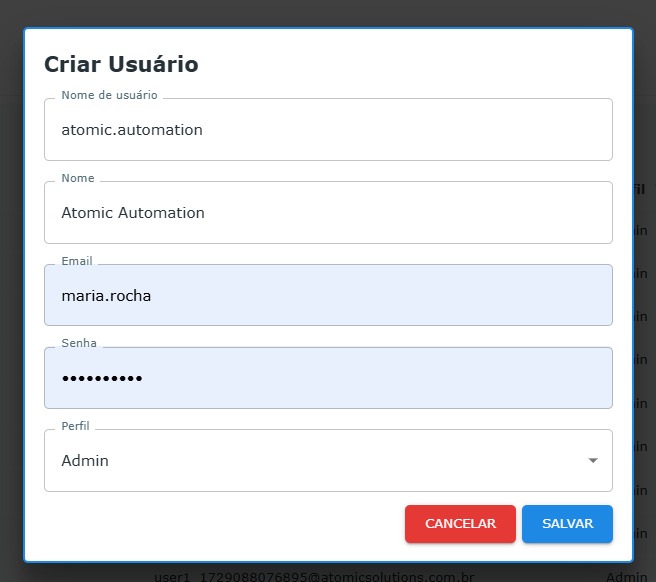Place cursor in atomic.automation text

132,130
